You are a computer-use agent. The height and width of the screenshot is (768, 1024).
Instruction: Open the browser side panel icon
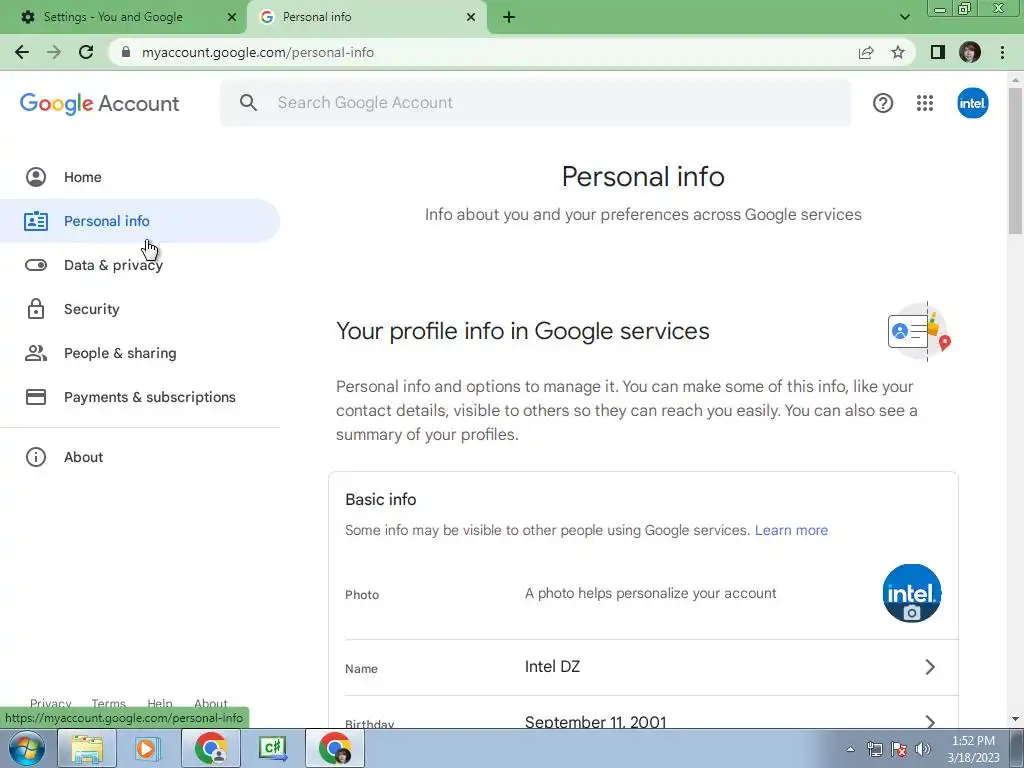click(938, 52)
